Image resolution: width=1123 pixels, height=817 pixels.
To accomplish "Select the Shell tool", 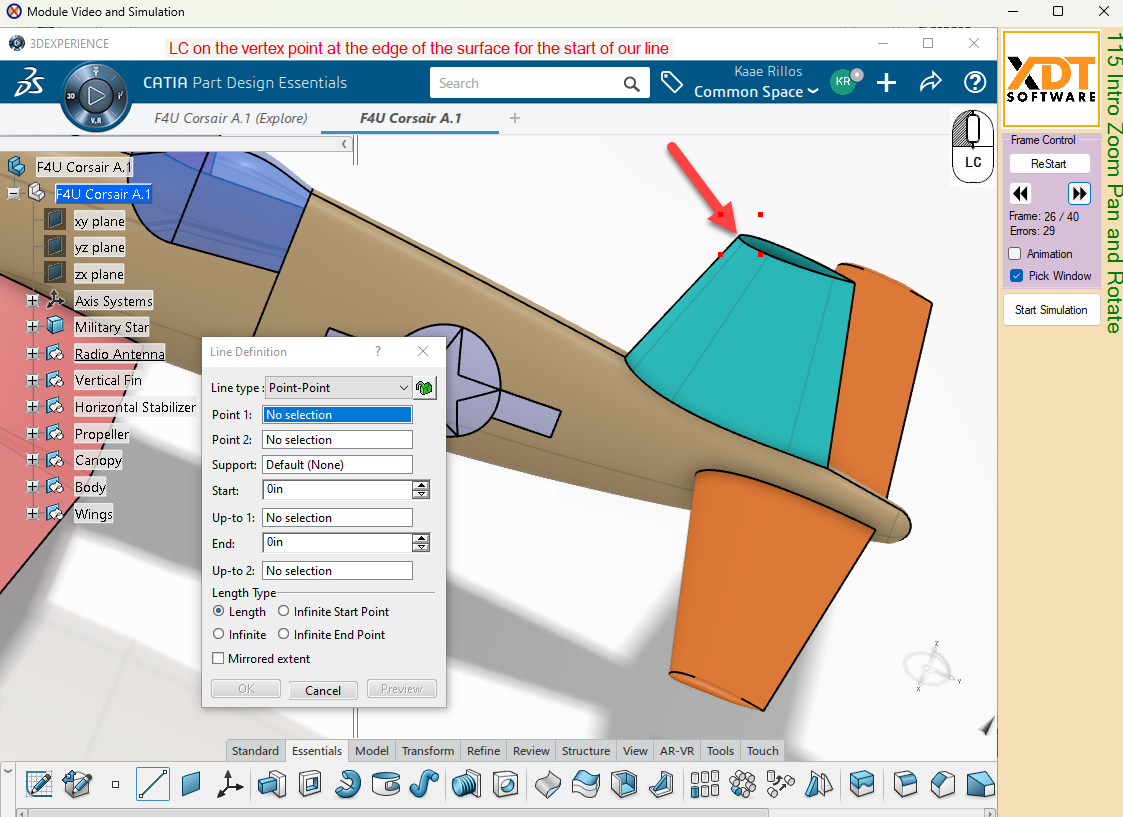I will [x=624, y=784].
